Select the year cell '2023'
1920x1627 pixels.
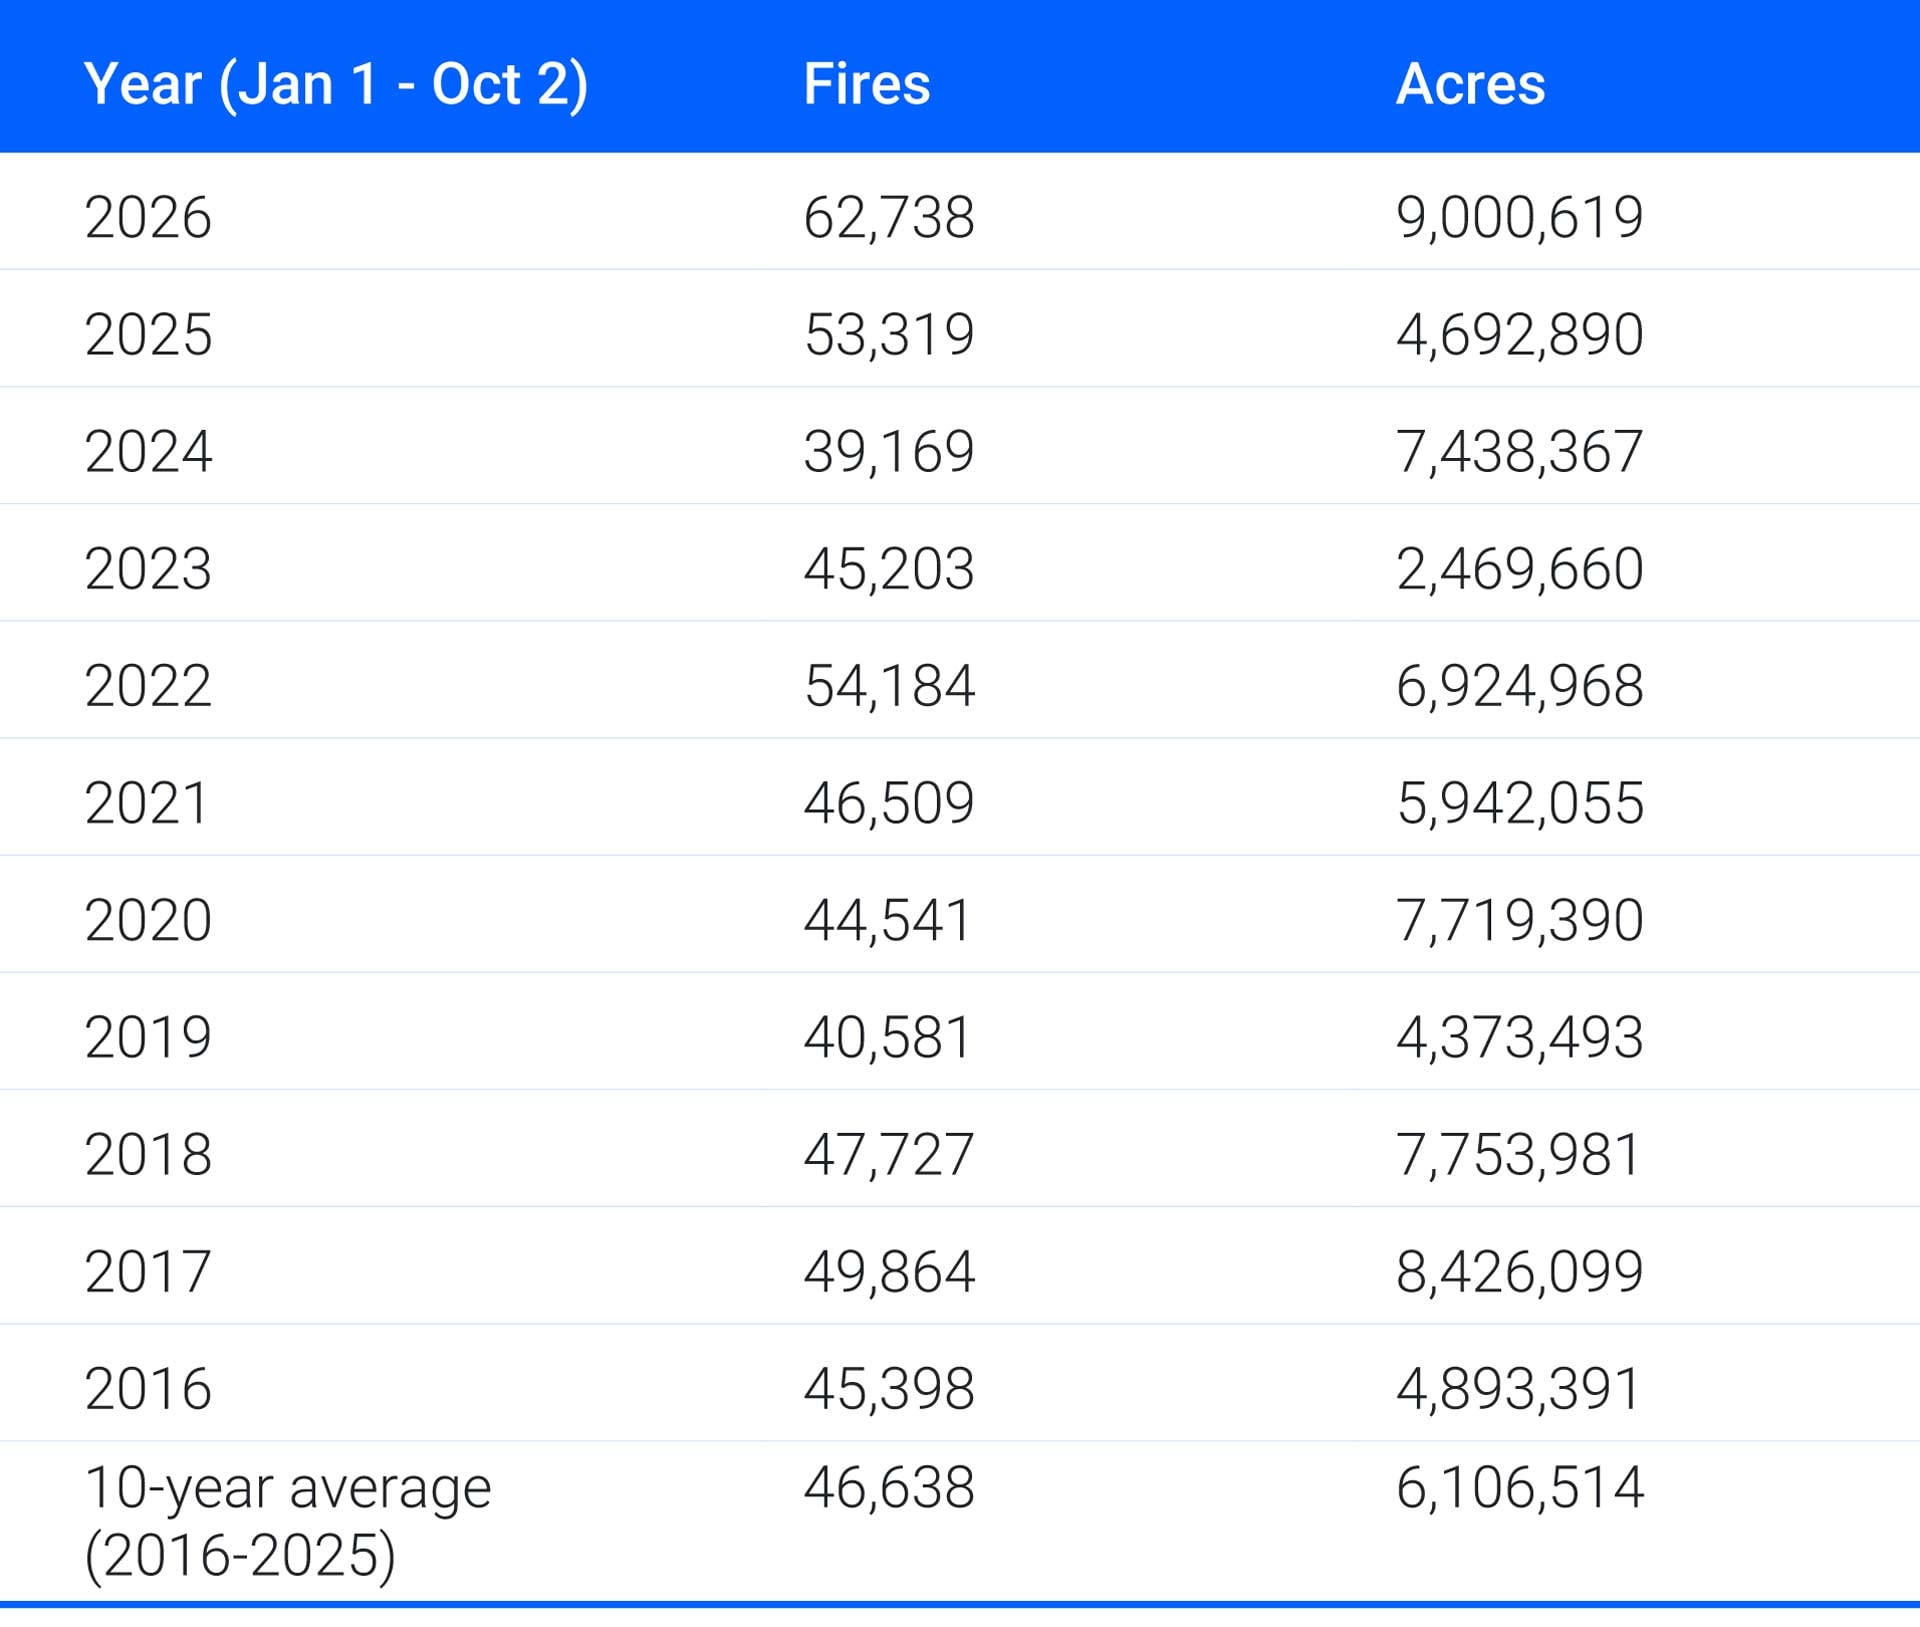(x=148, y=568)
